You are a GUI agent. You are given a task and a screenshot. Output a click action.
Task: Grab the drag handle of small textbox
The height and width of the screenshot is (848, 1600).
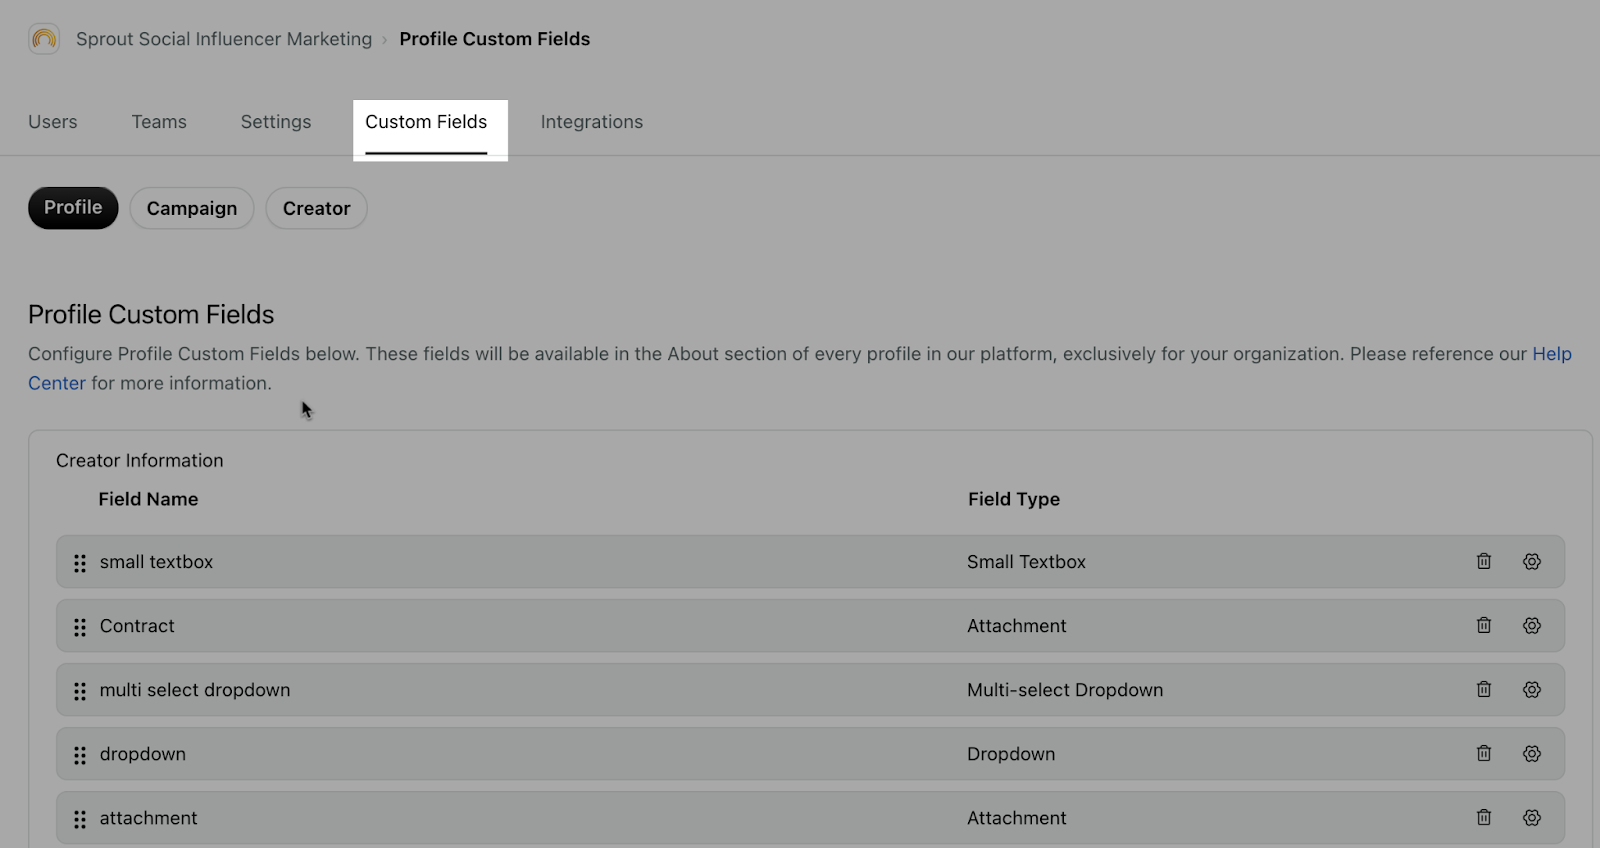[x=80, y=563]
